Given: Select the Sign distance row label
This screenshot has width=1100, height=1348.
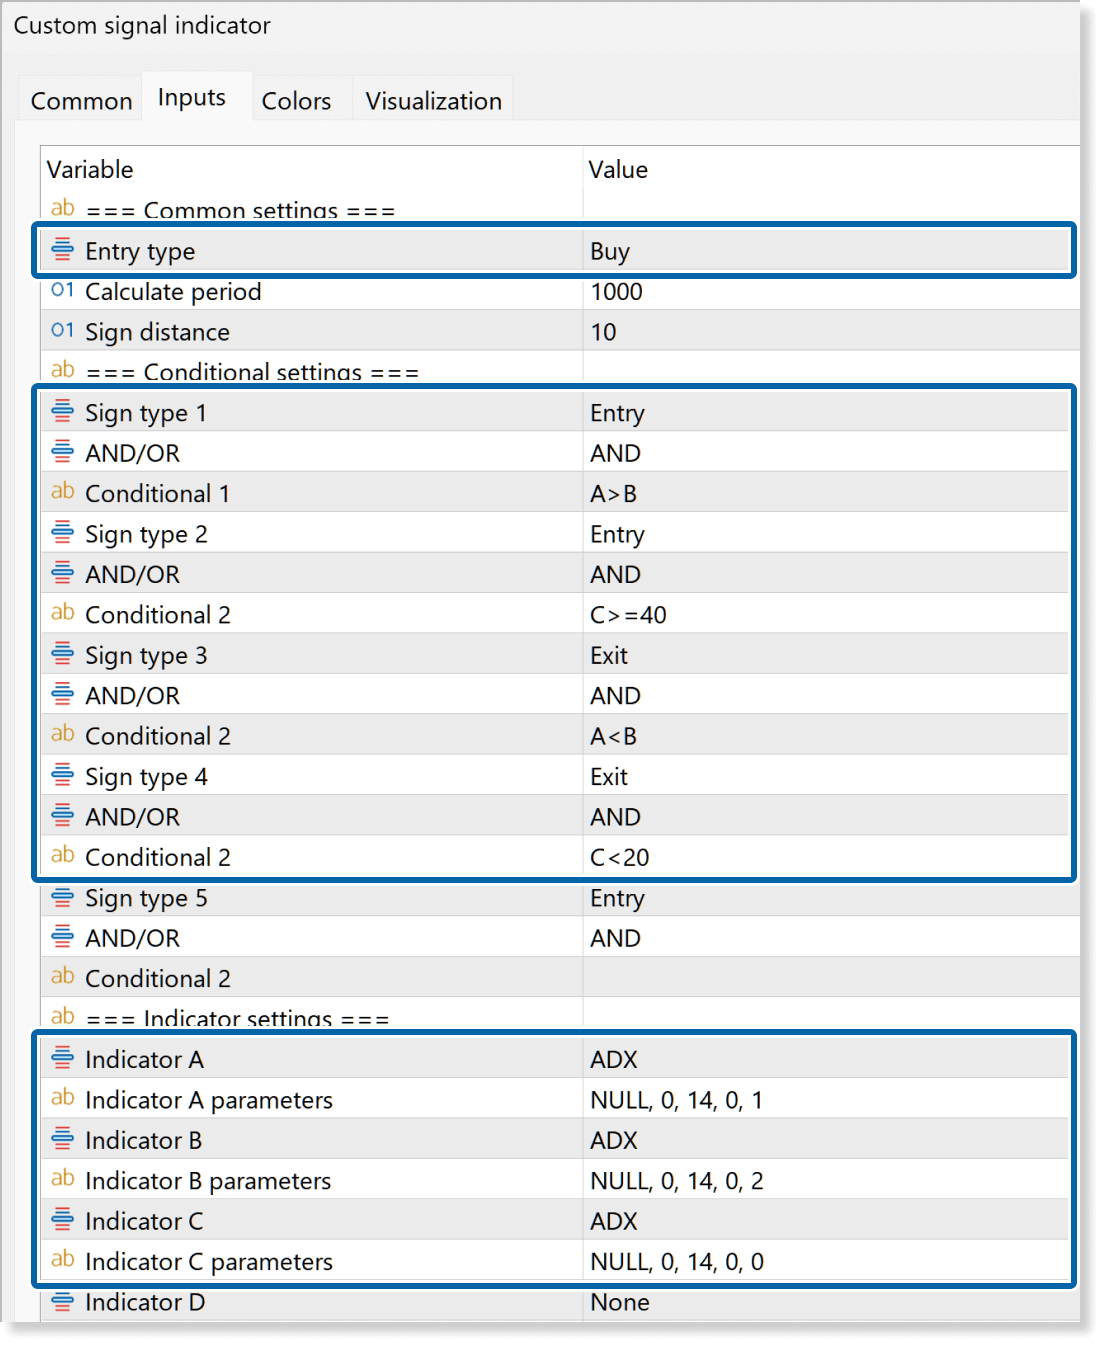Looking at the screenshot, I should click(x=157, y=332).
